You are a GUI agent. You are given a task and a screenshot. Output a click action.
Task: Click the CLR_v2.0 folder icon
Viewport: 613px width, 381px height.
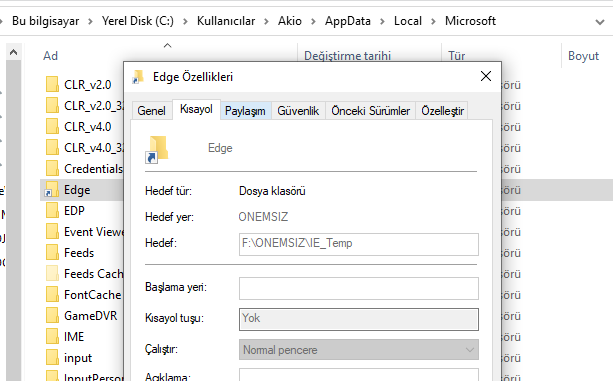pyautogui.click(x=52, y=84)
